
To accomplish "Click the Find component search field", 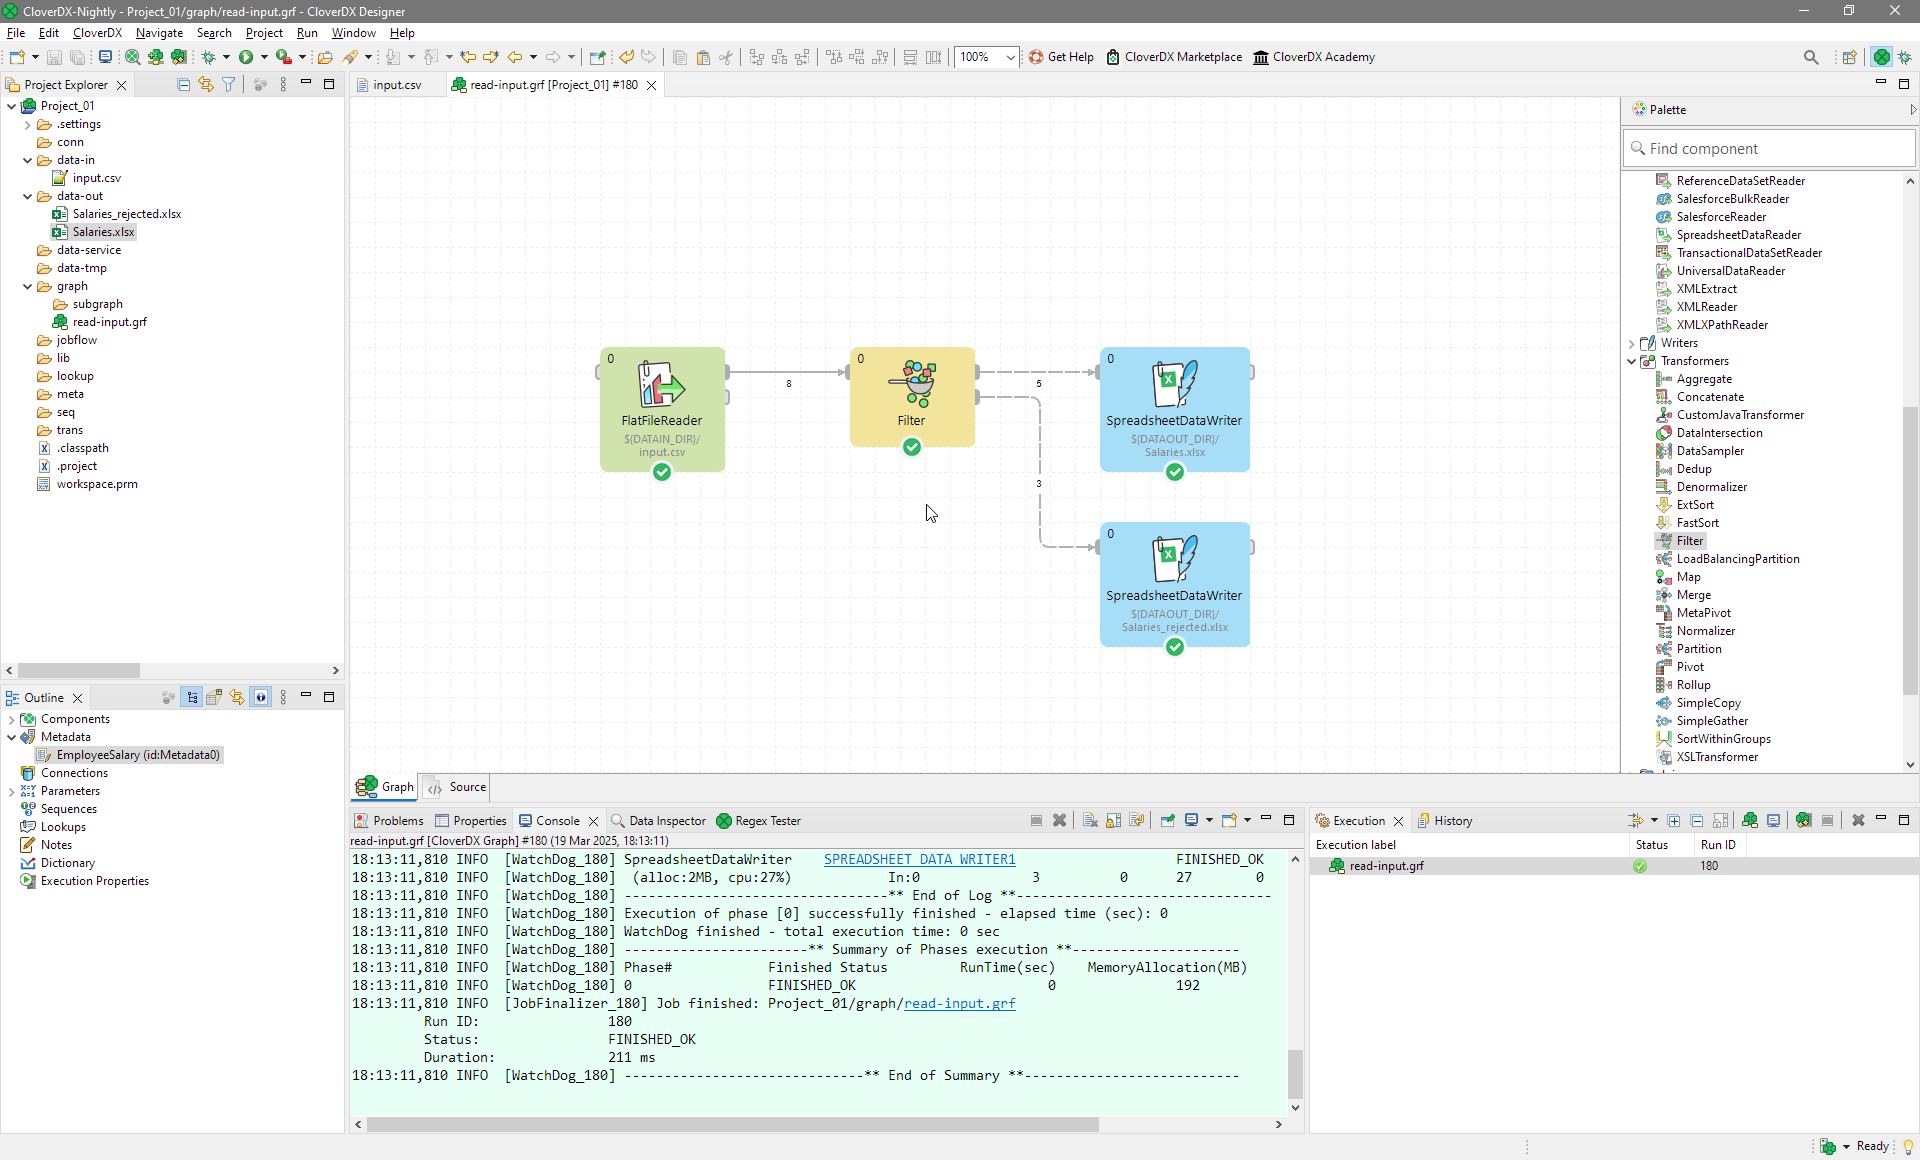I will [1767, 149].
